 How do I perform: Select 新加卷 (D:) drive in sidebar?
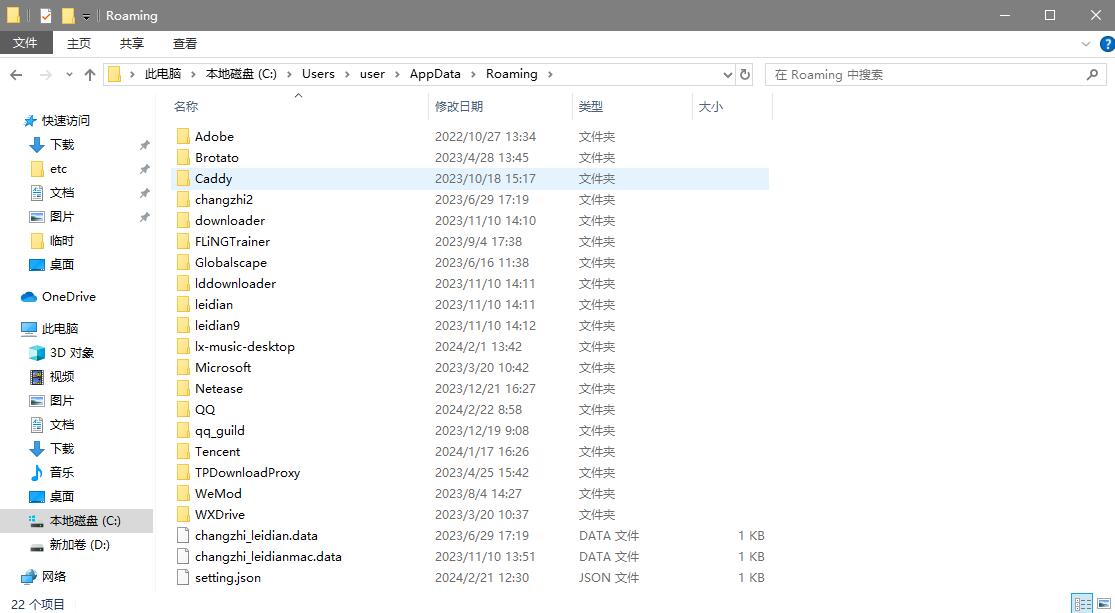point(79,545)
